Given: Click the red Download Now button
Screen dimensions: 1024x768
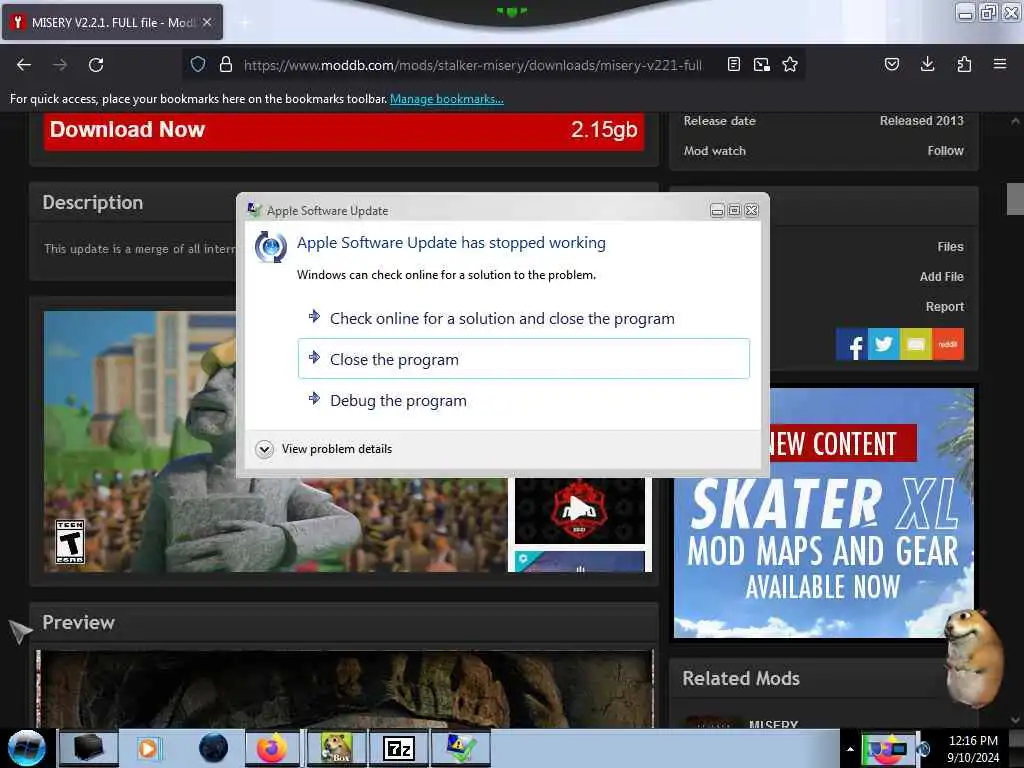Looking at the screenshot, I should (x=344, y=130).
